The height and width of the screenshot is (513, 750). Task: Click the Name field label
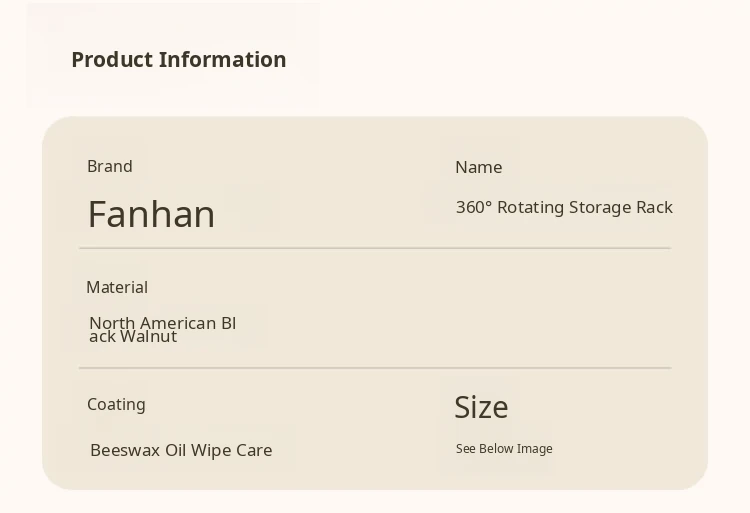click(478, 167)
